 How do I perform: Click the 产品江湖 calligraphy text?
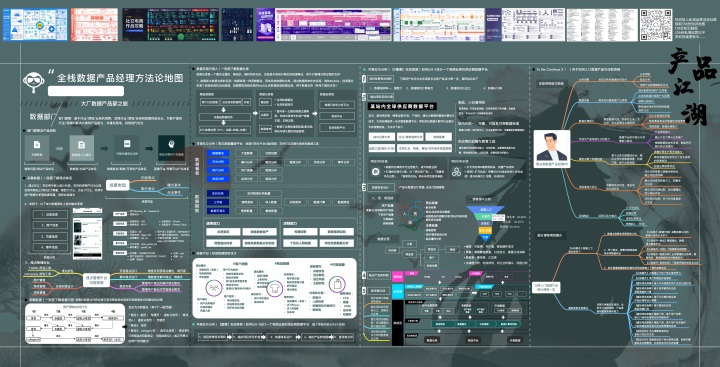(692, 88)
